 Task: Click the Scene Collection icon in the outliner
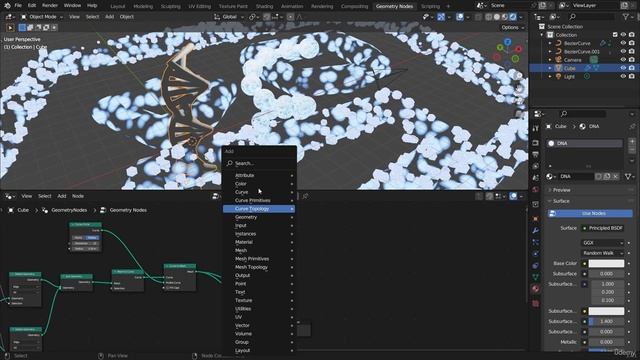(542, 27)
